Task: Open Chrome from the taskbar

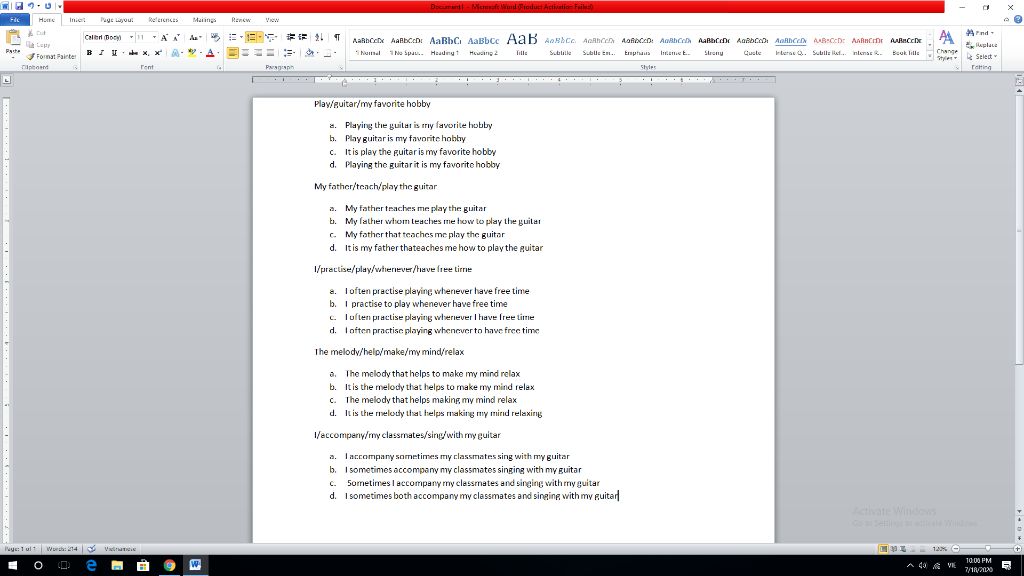Action: 169,565
